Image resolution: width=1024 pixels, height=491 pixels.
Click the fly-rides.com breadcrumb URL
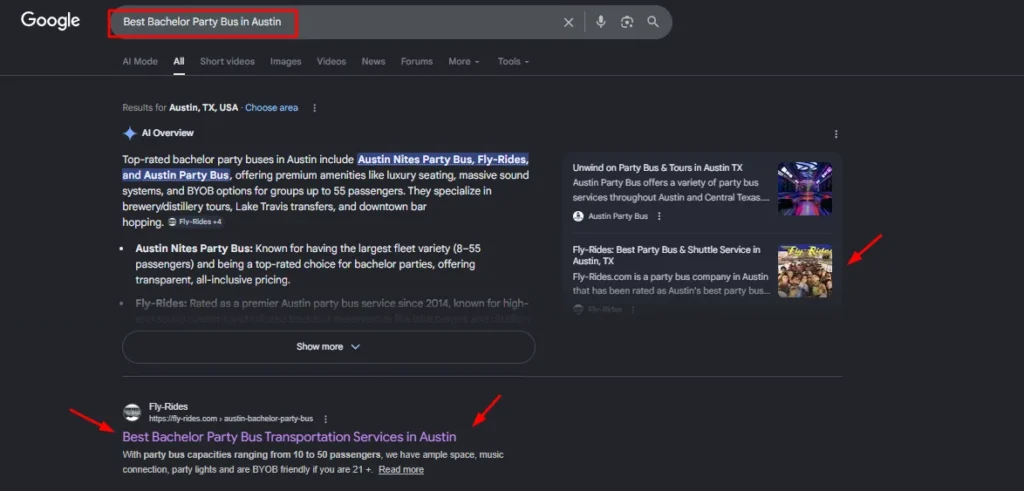click(231, 419)
